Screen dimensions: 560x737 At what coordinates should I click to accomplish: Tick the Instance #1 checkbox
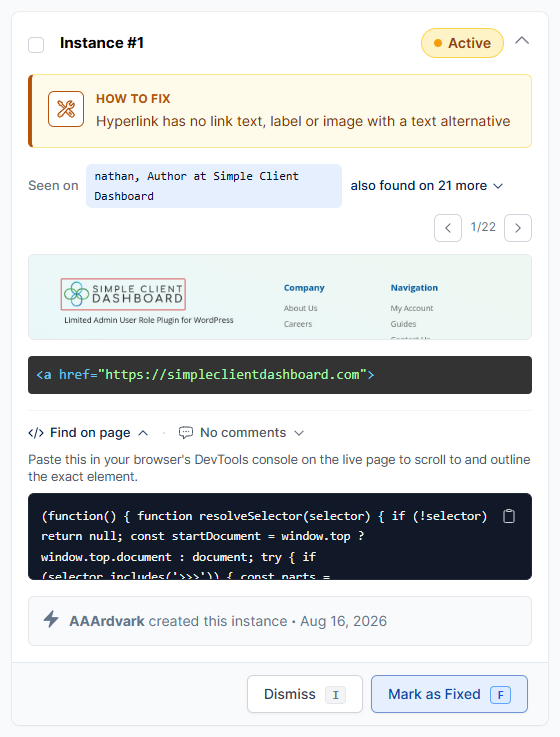tap(36, 45)
